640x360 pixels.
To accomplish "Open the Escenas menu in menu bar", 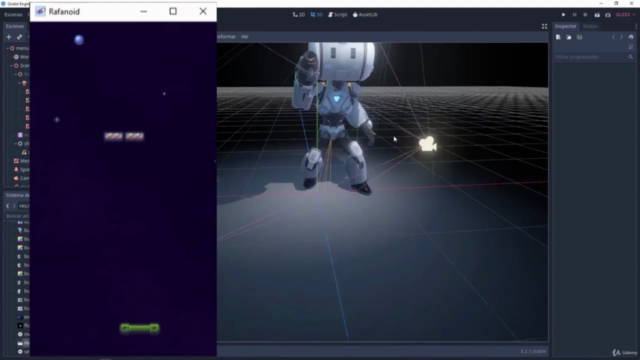I will 13,15.
